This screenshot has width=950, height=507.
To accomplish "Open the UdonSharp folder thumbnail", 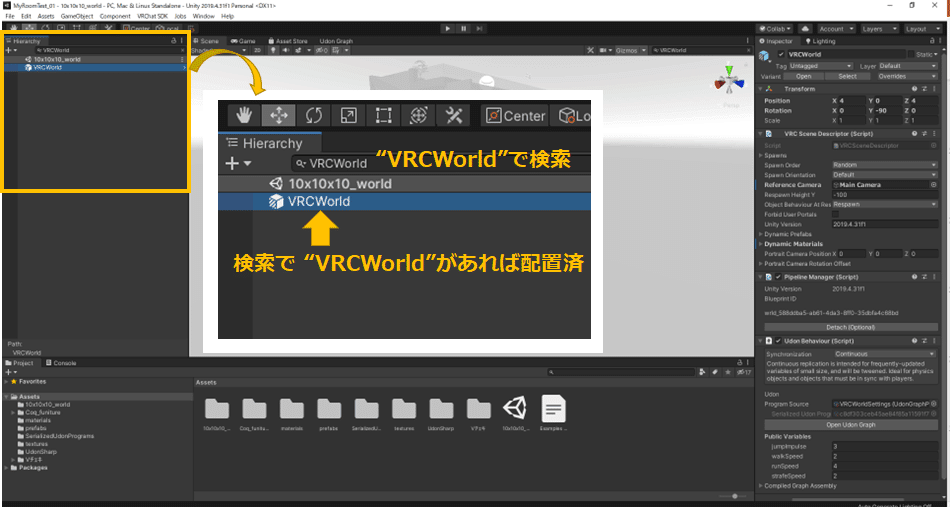I will click(441, 409).
